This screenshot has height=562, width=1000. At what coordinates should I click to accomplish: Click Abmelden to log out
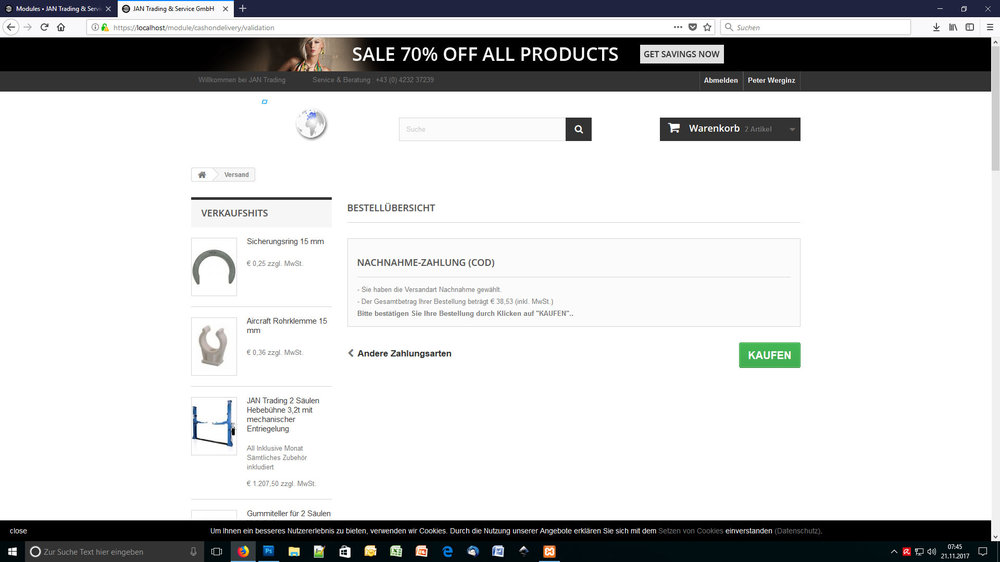click(721, 80)
